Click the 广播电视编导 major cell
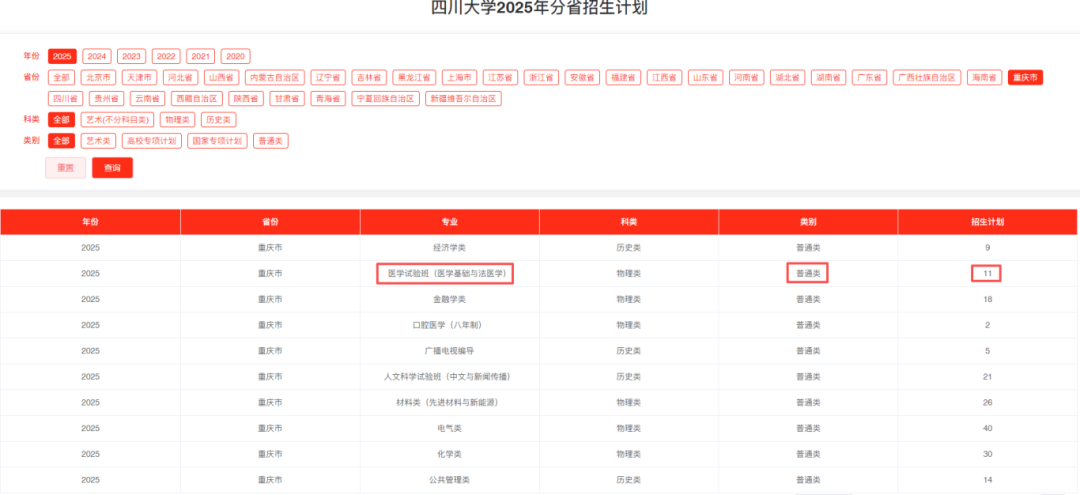Image resolution: width=1080 pixels, height=495 pixels. 450,351
